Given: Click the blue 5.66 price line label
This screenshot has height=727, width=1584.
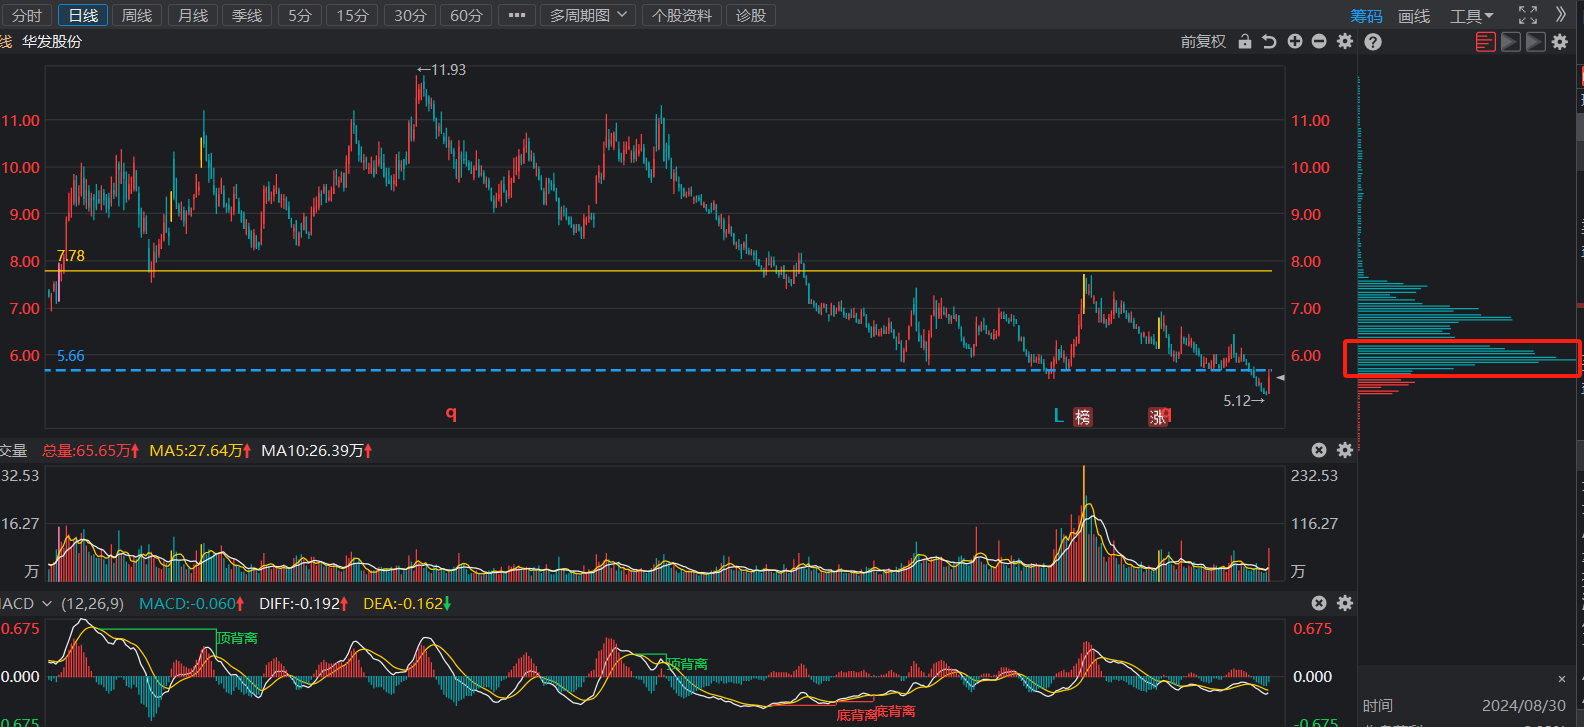Looking at the screenshot, I should coord(71,356).
